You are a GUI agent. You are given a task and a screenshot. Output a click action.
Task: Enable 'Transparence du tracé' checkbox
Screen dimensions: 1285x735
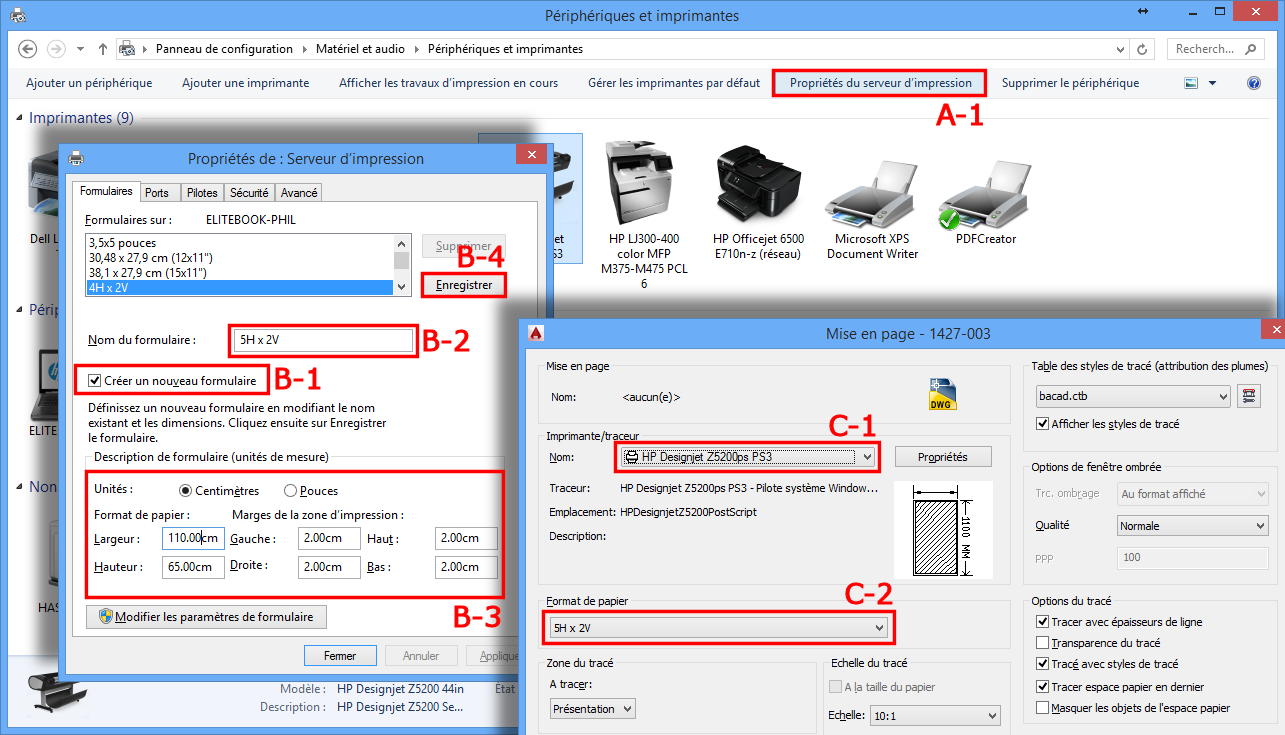pyautogui.click(x=1044, y=643)
